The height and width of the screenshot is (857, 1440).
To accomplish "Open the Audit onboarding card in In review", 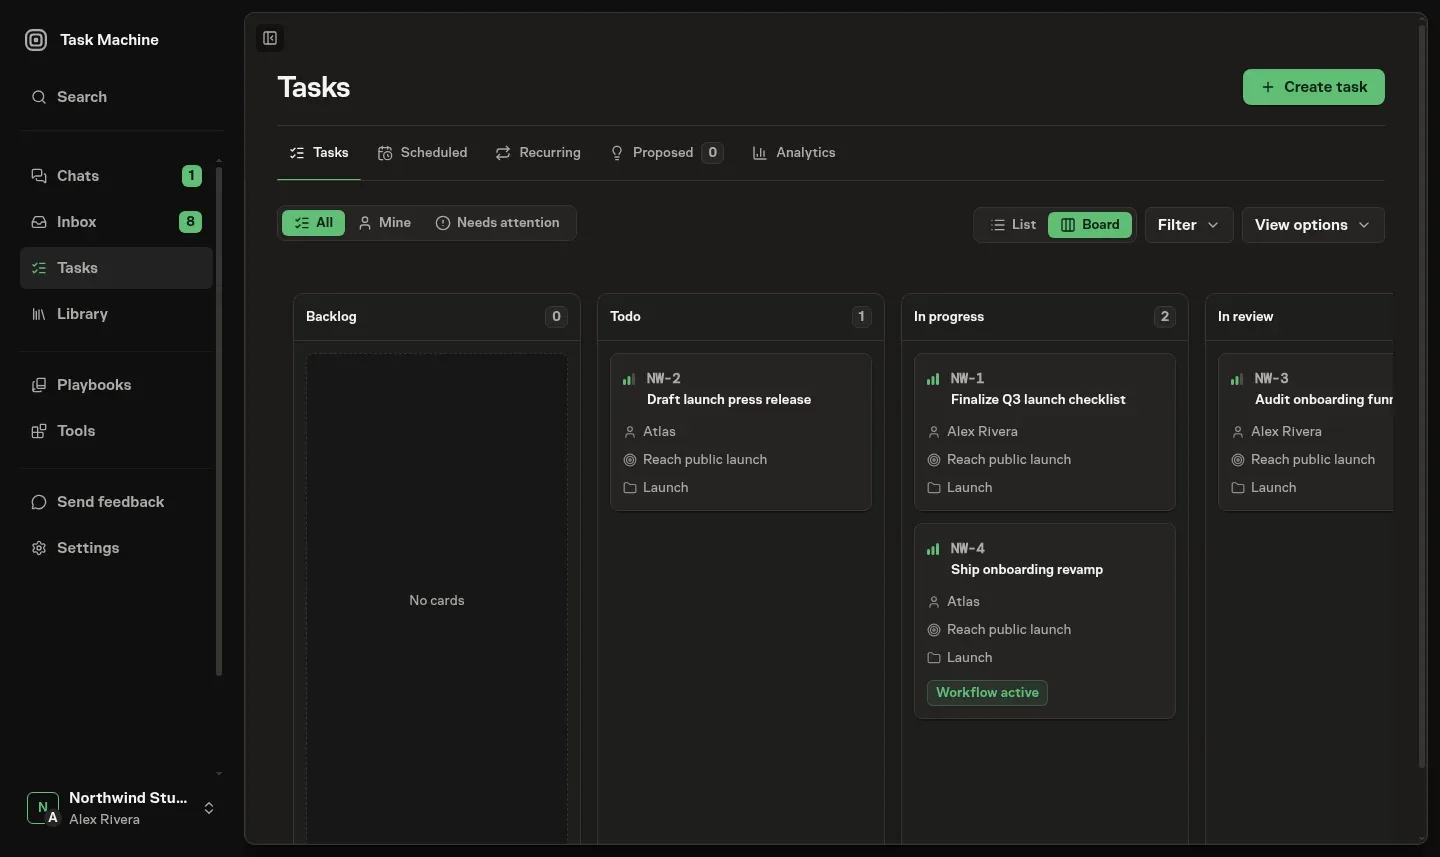I will coord(1306,432).
